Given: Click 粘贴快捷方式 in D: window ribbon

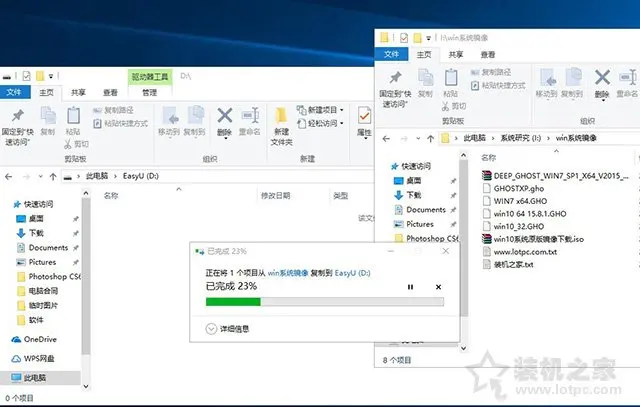Looking at the screenshot, I should pyautogui.click(x=121, y=123).
